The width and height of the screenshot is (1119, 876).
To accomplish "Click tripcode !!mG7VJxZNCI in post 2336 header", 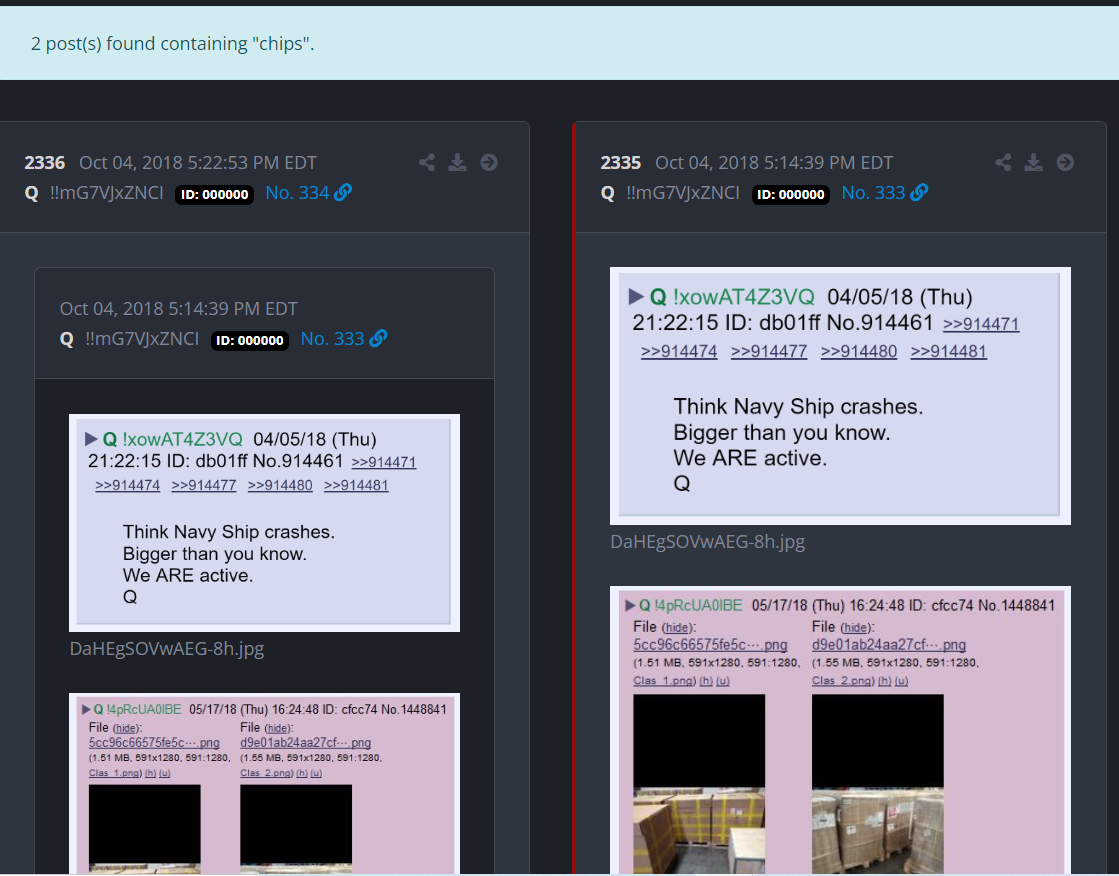I will click(x=106, y=193).
